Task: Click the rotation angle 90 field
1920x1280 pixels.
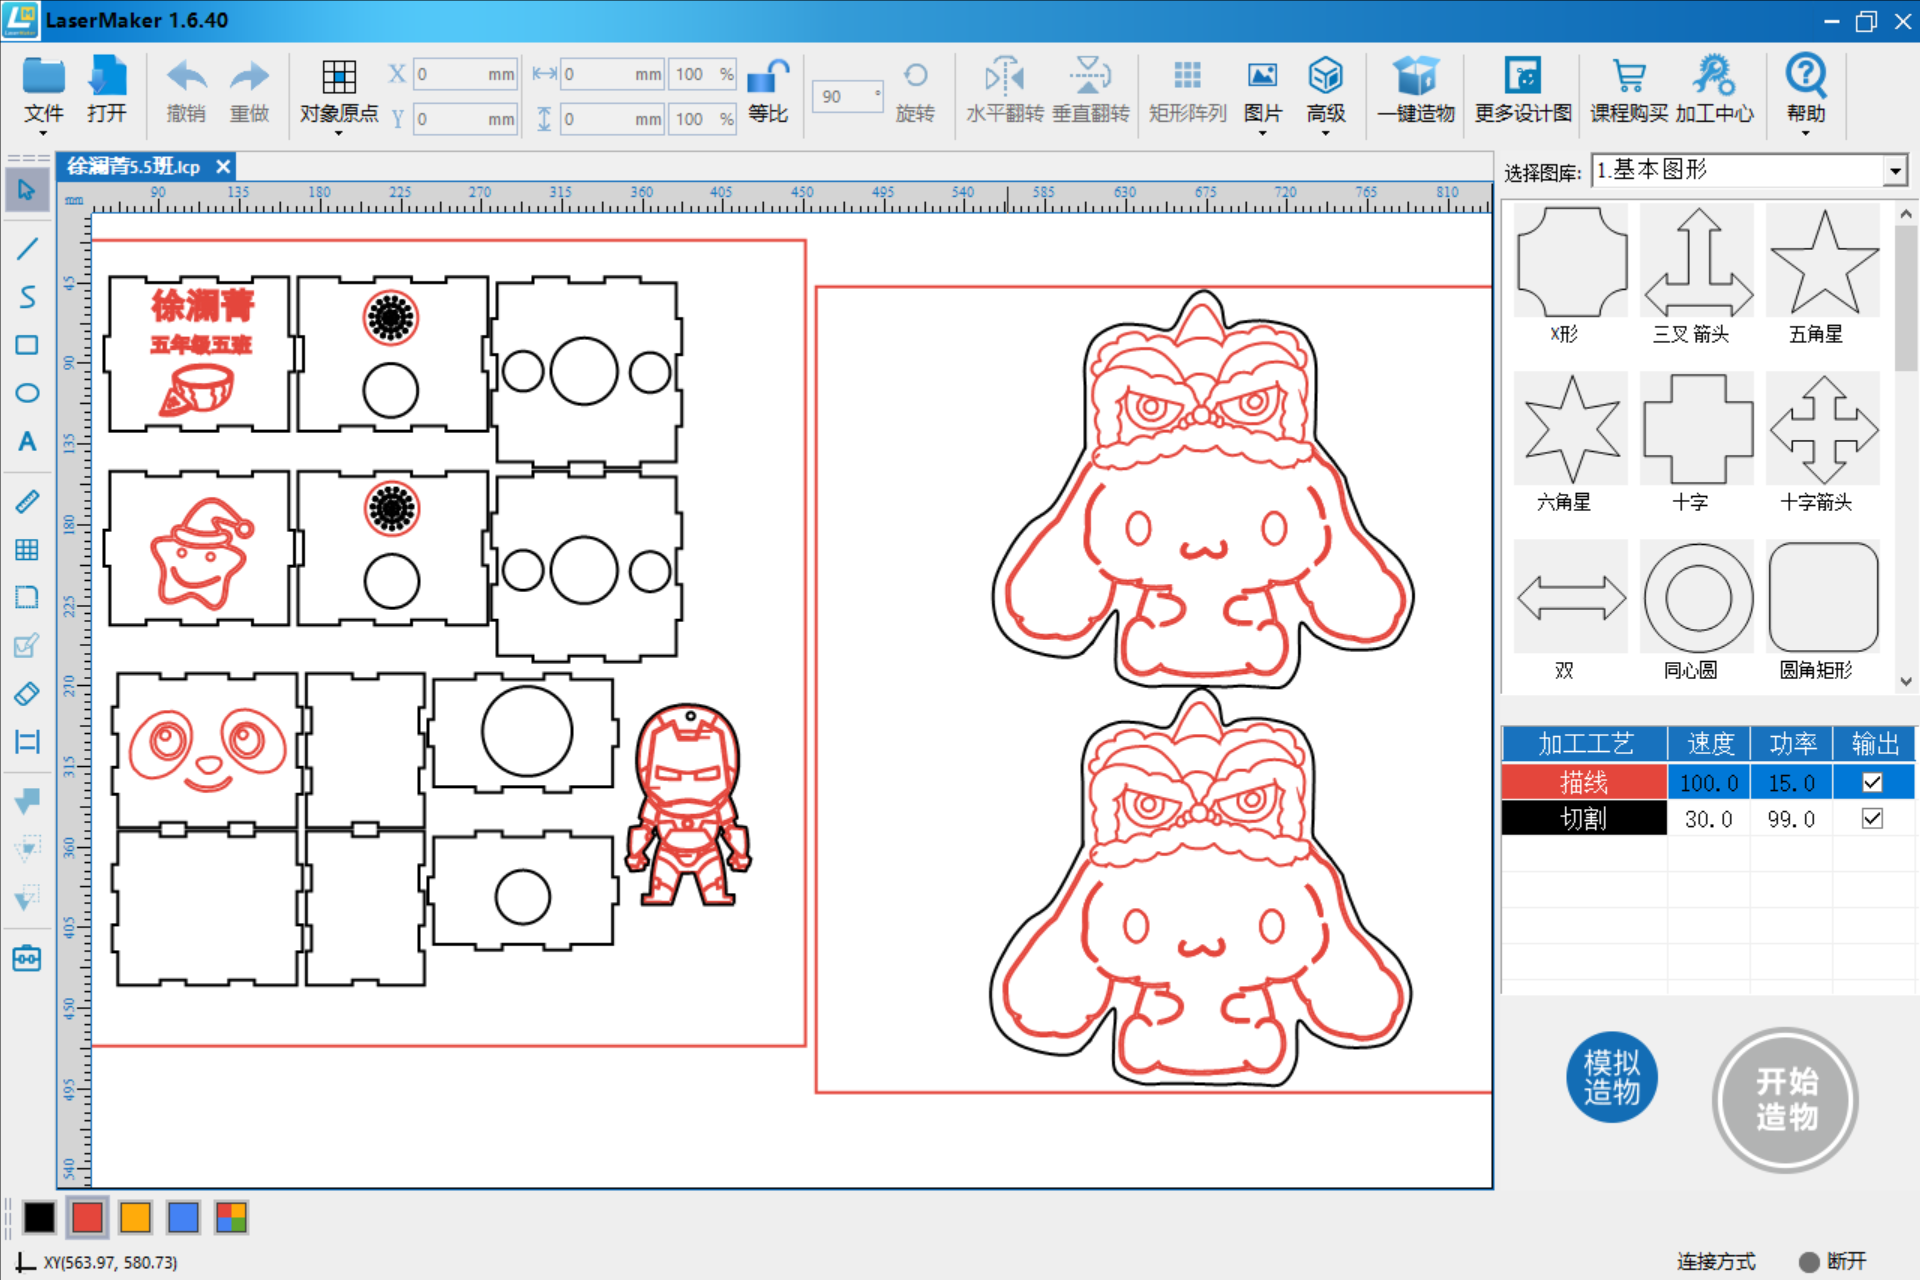Action: click(846, 97)
